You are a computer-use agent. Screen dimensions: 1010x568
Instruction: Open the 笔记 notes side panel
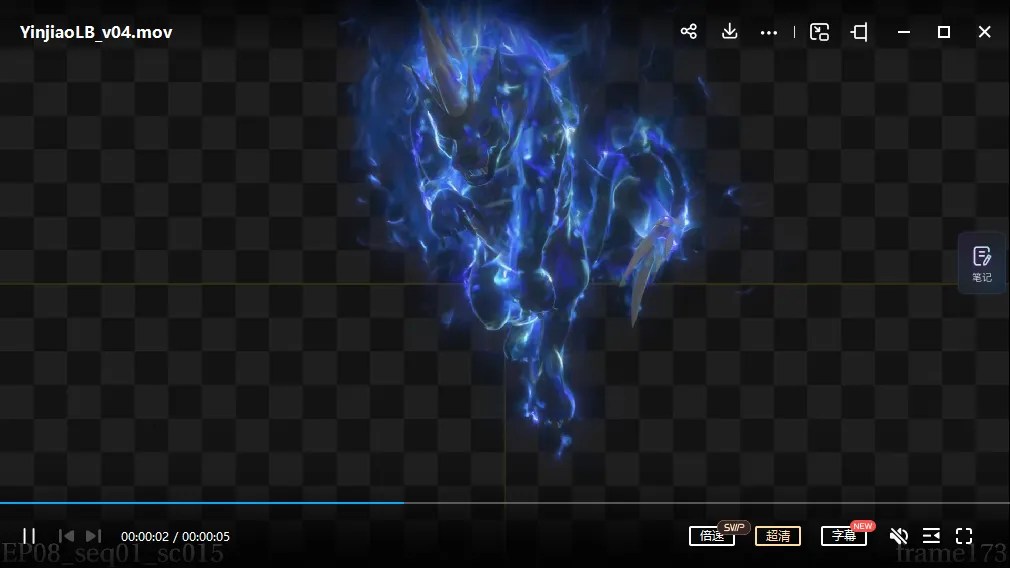(x=982, y=264)
